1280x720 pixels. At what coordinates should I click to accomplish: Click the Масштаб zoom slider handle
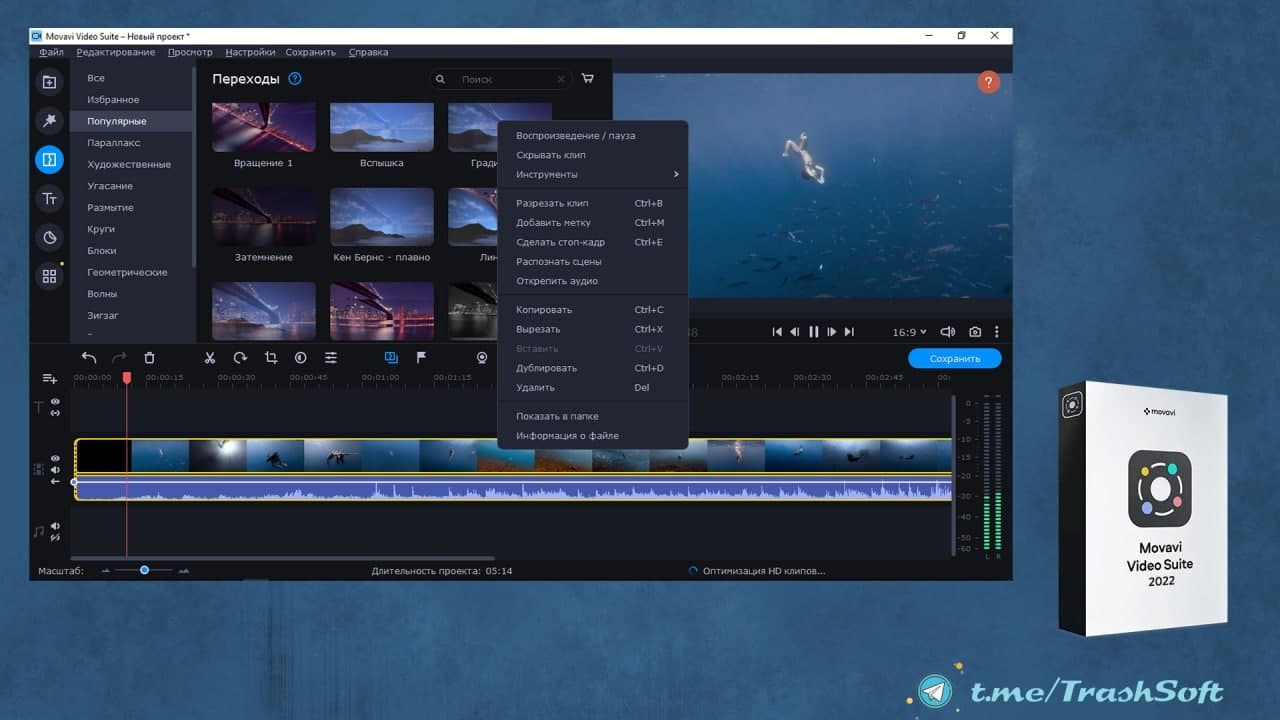[x=144, y=570]
